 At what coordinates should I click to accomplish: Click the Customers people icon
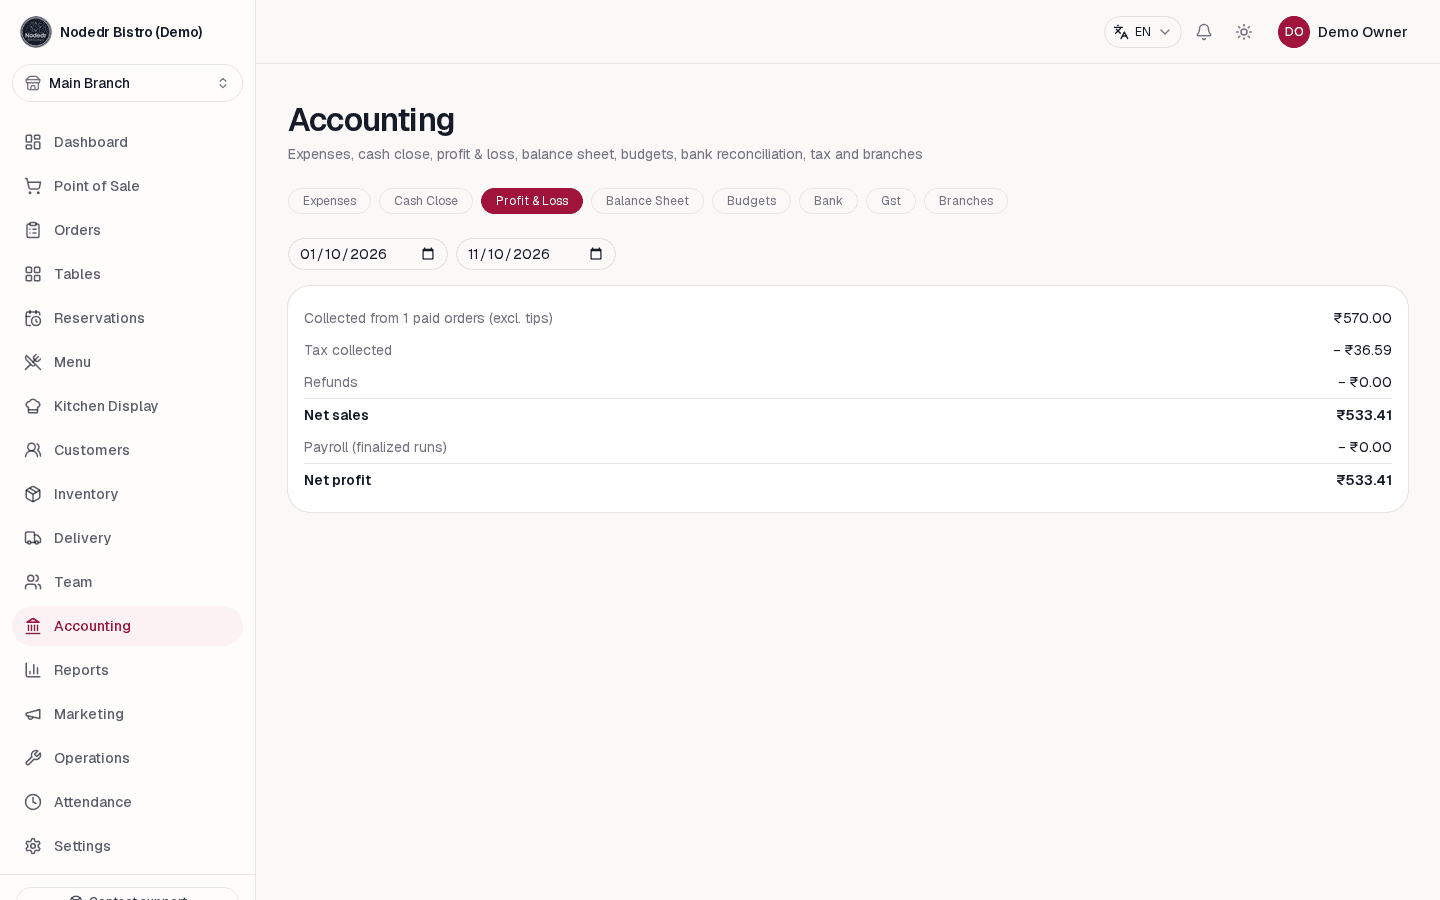coord(33,450)
